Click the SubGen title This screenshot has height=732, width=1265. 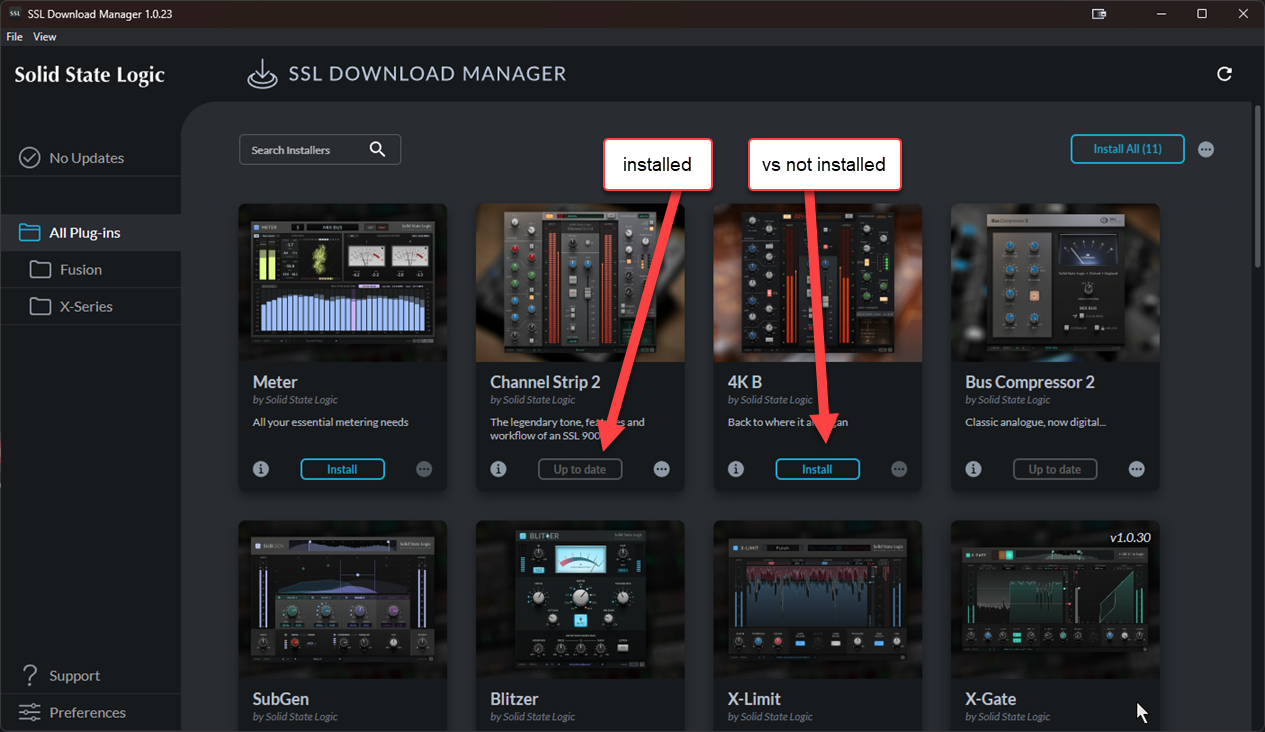[x=281, y=699]
